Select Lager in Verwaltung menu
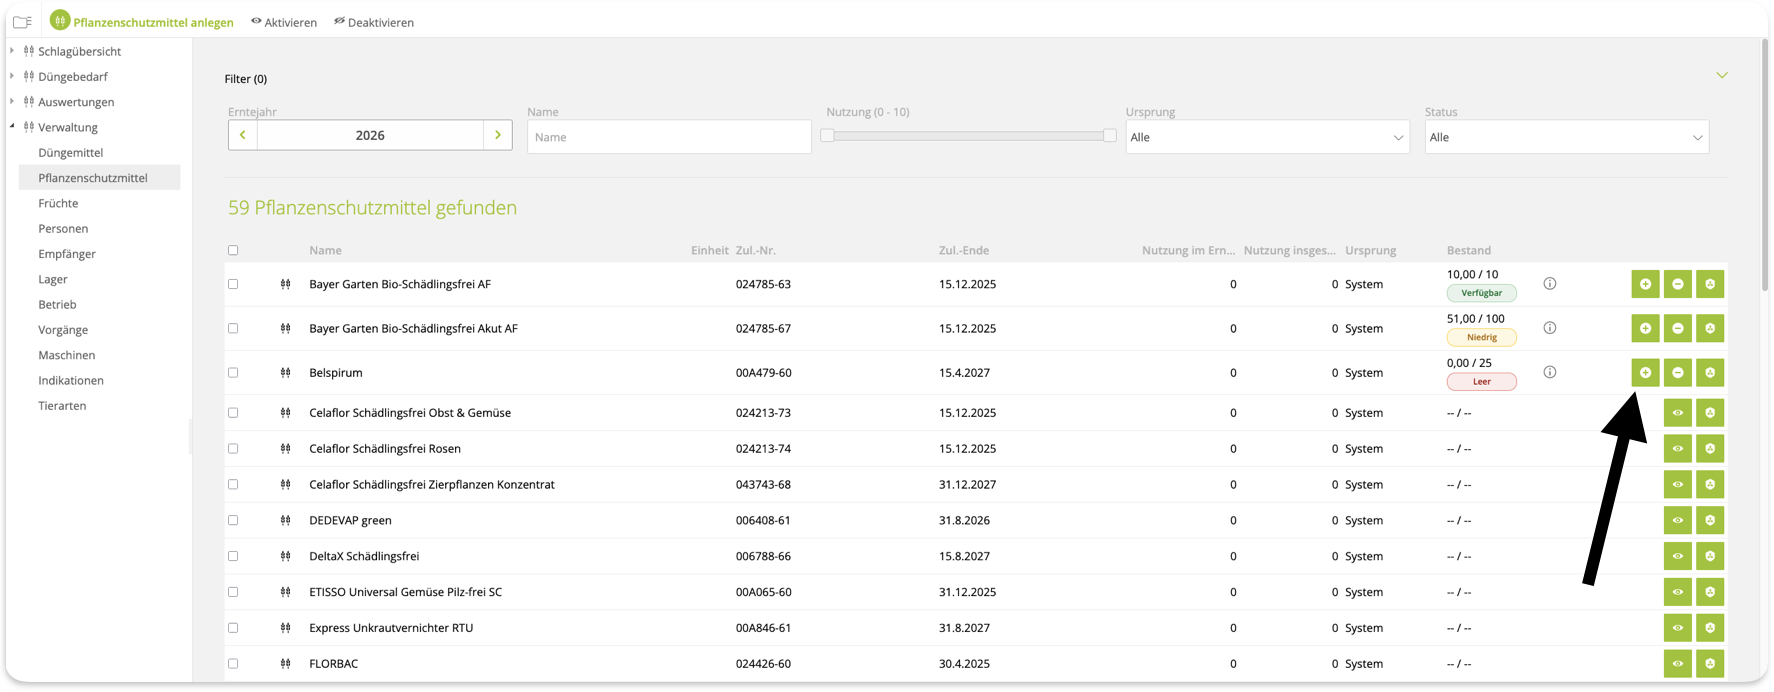The height and width of the screenshot is (692, 1774). point(53,279)
